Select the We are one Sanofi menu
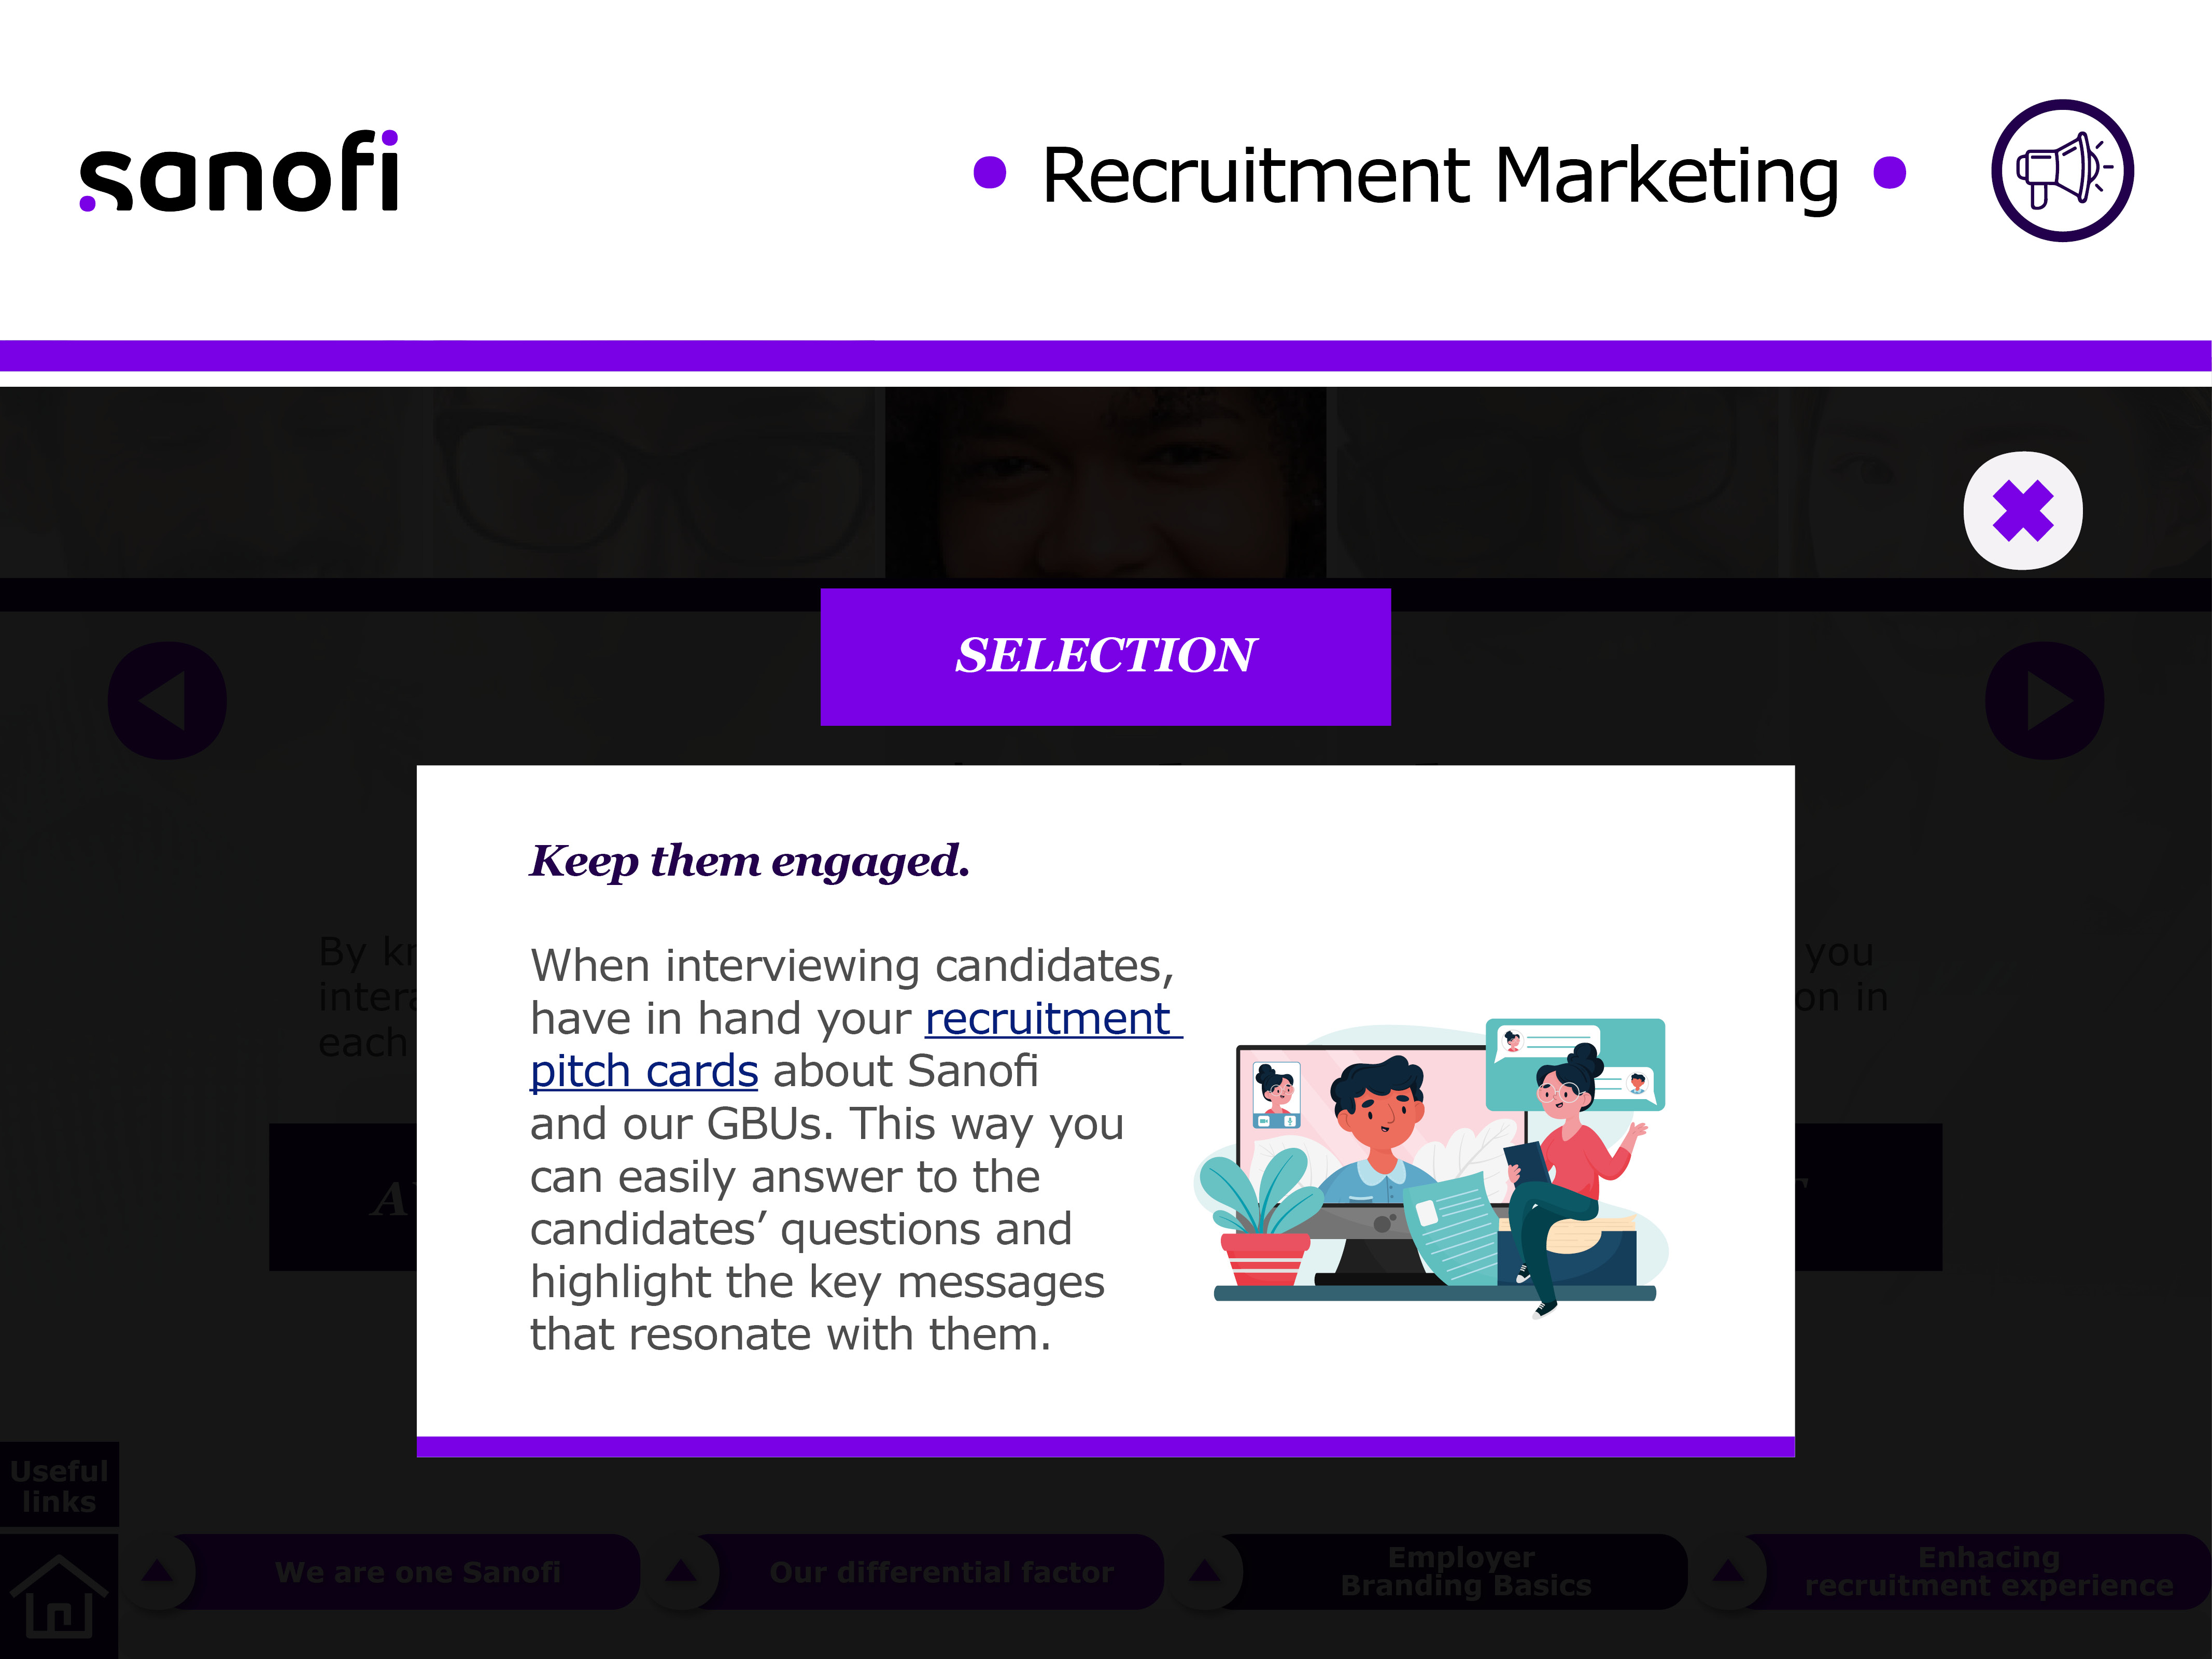 (417, 1572)
